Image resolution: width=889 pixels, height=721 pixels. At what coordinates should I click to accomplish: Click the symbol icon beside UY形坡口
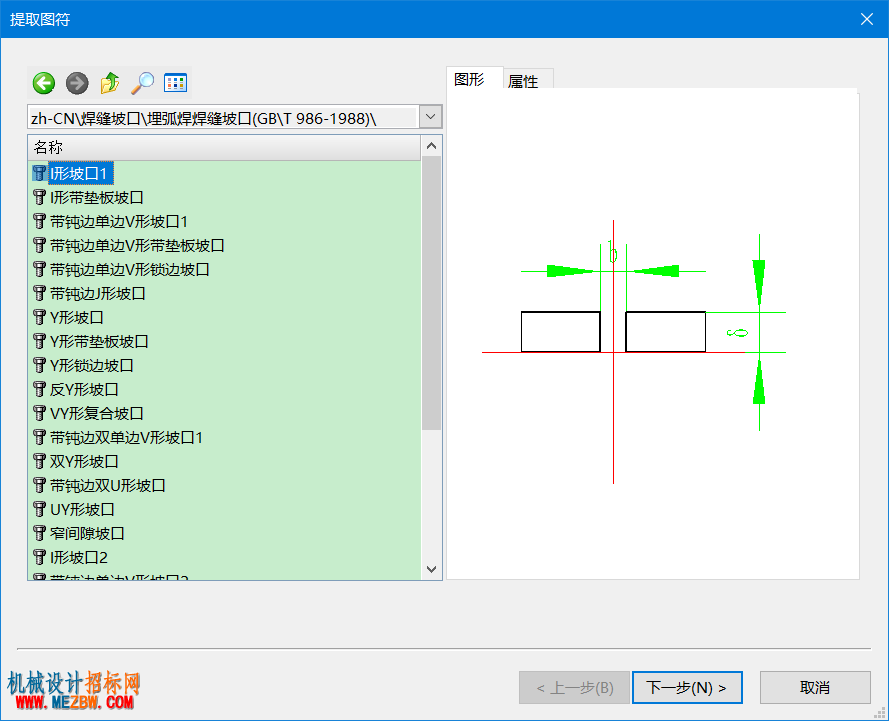click(x=39, y=509)
